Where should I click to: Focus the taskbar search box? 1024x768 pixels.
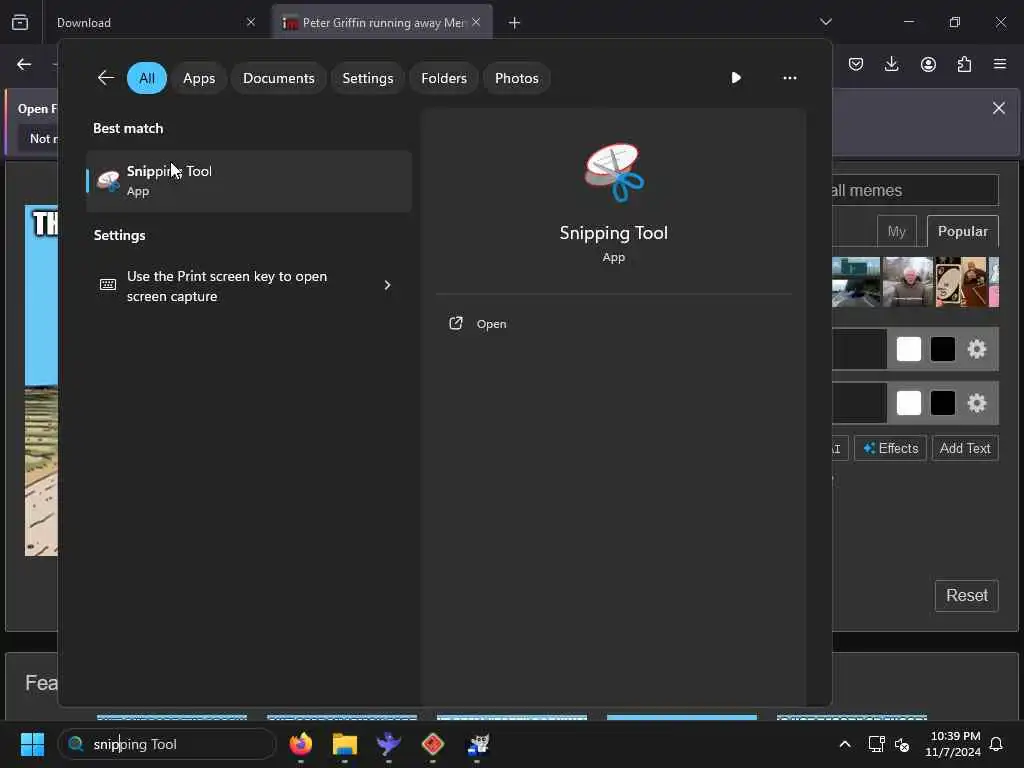pos(167,744)
